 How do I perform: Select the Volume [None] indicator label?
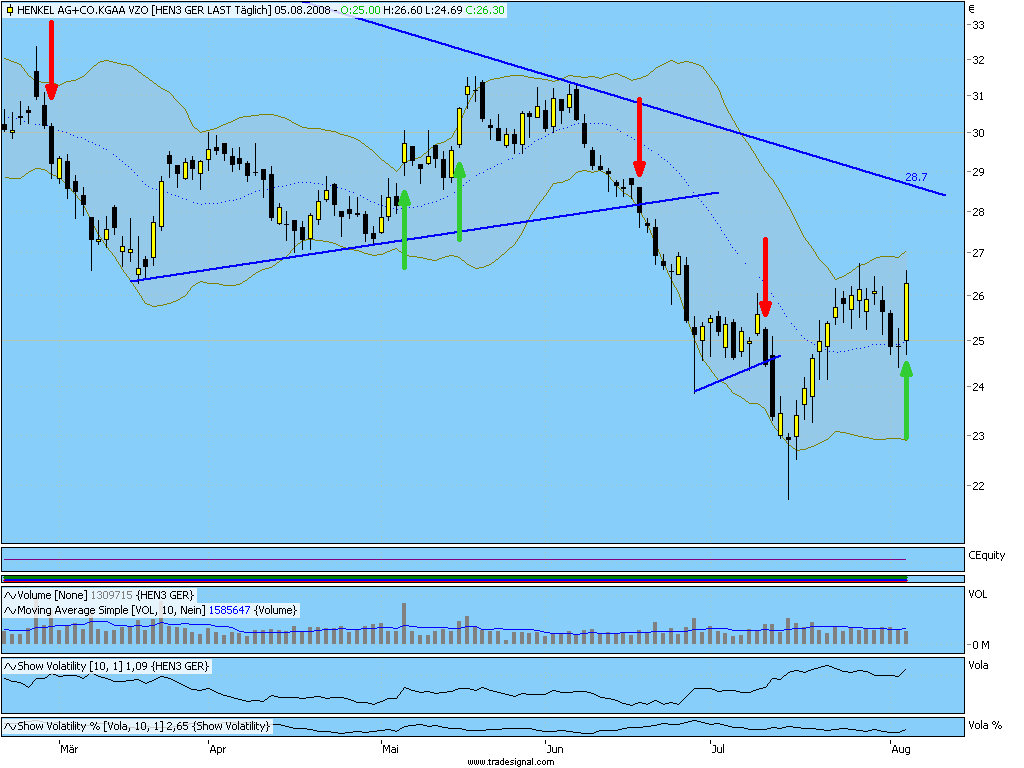52,595
